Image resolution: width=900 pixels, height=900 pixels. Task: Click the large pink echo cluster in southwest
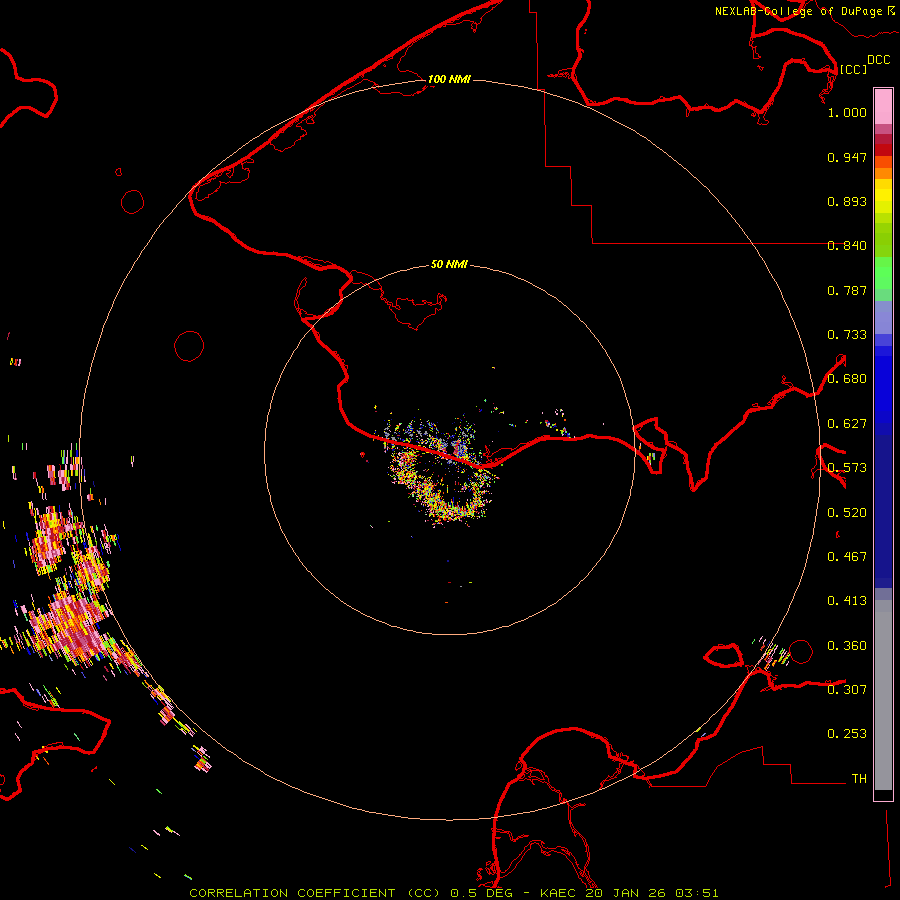(x=68, y=625)
